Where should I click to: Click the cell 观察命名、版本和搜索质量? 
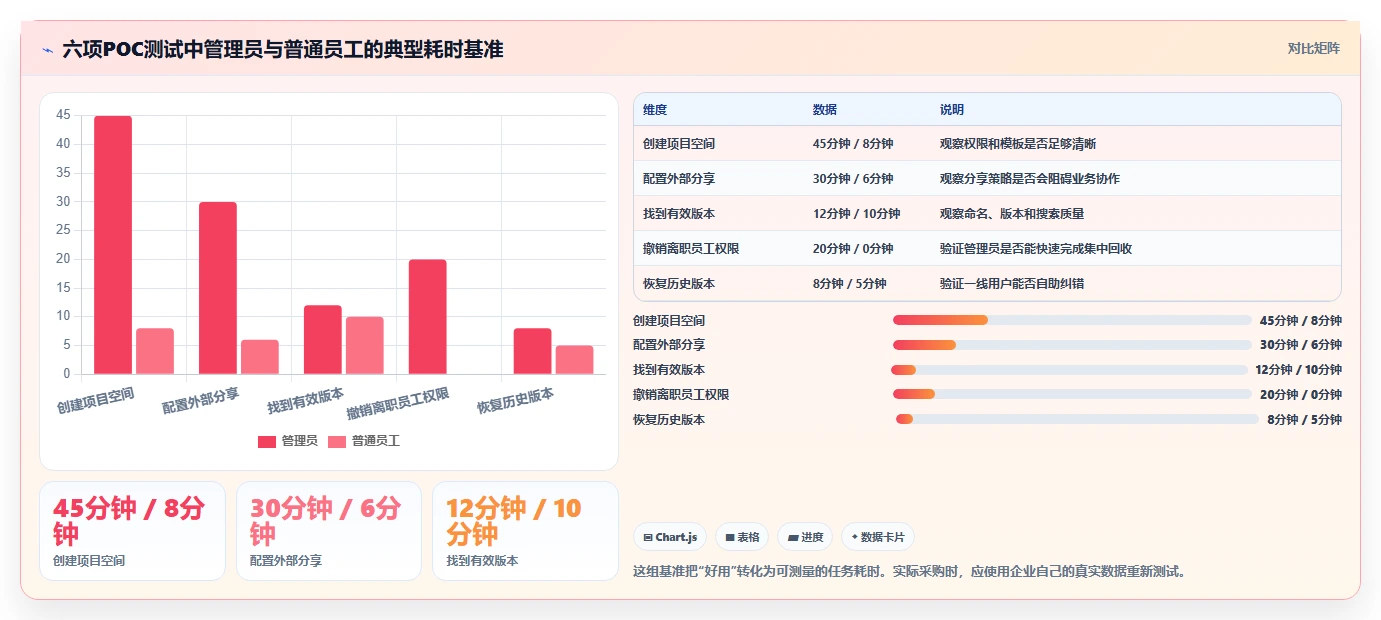[1012, 214]
